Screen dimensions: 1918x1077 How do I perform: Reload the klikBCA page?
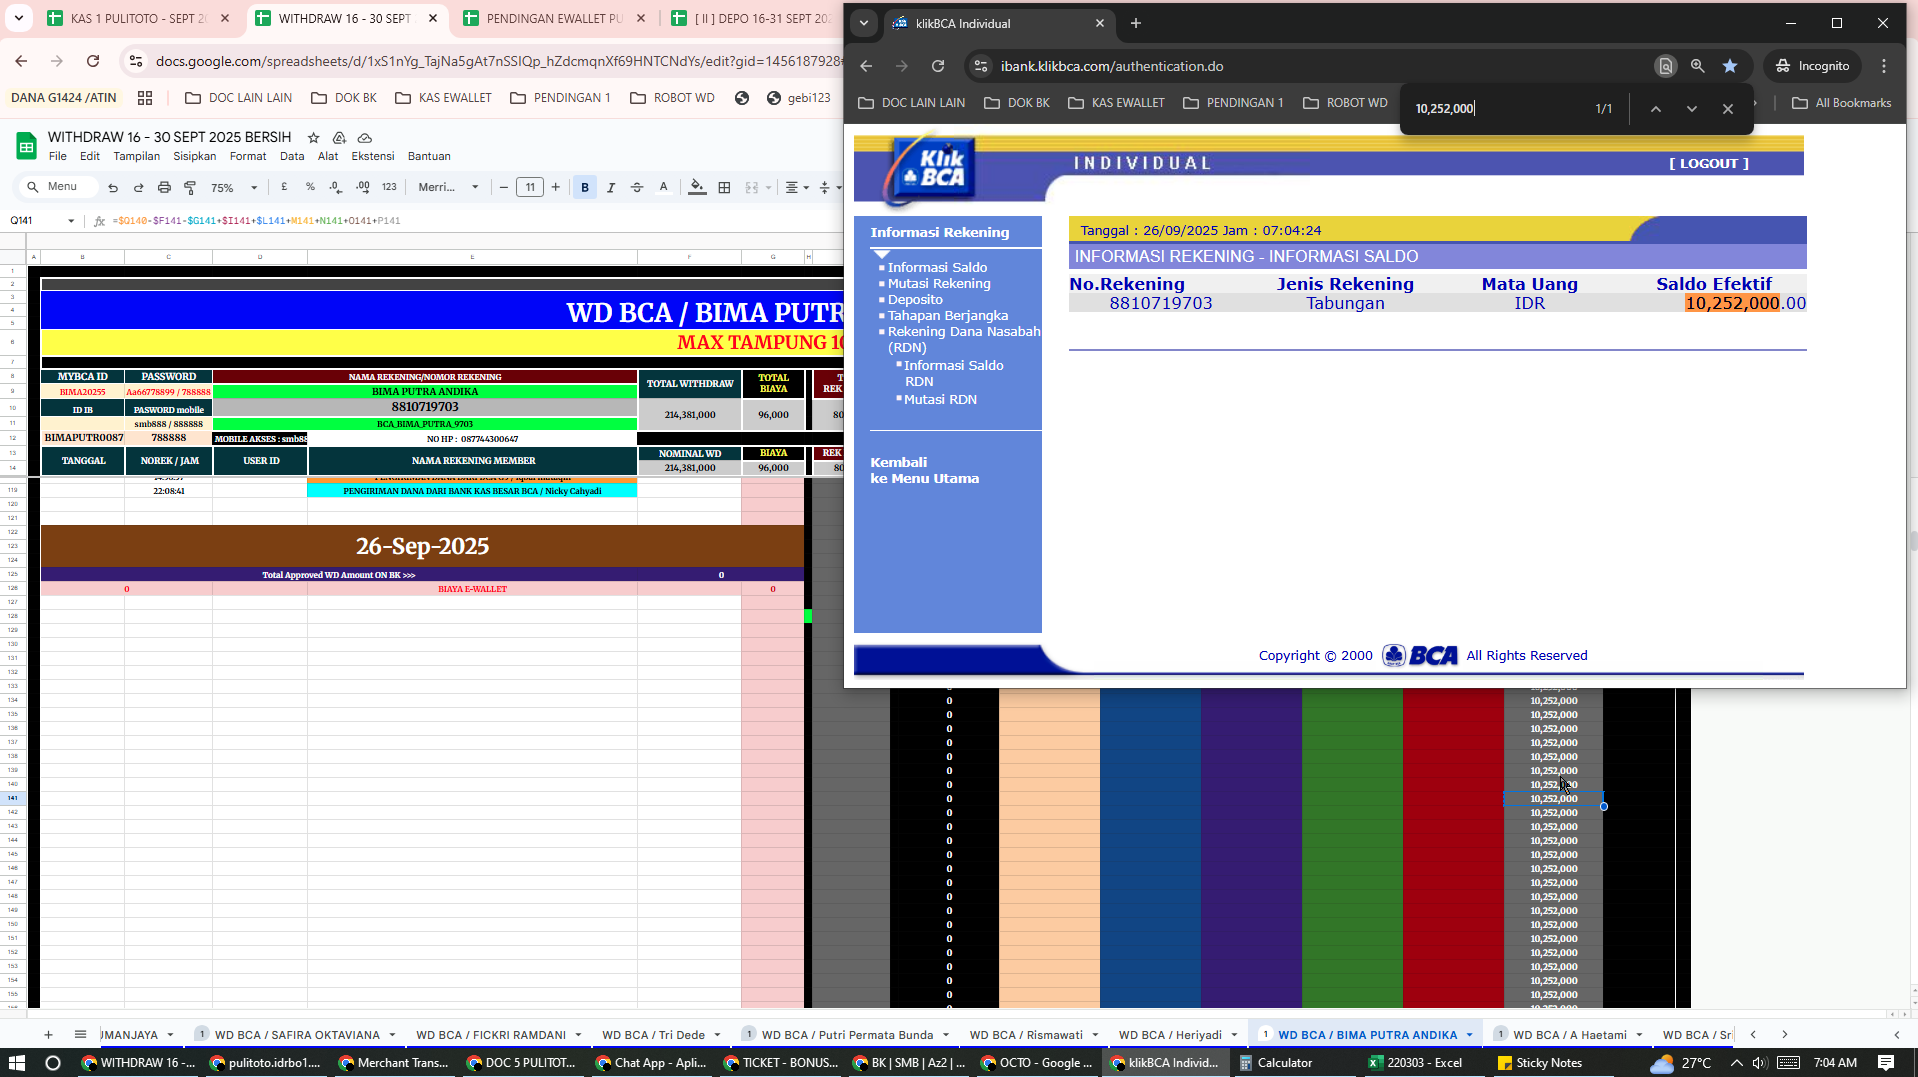pyautogui.click(x=938, y=66)
